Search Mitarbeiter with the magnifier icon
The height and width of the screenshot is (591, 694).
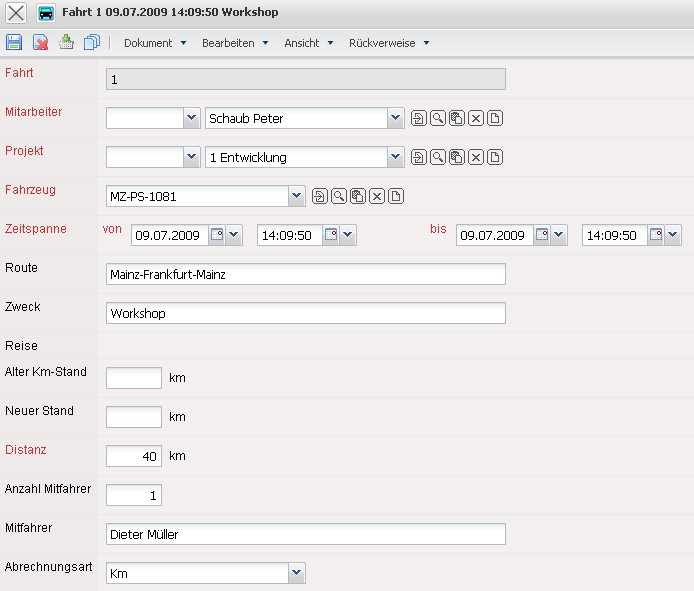tap(438, 119)
